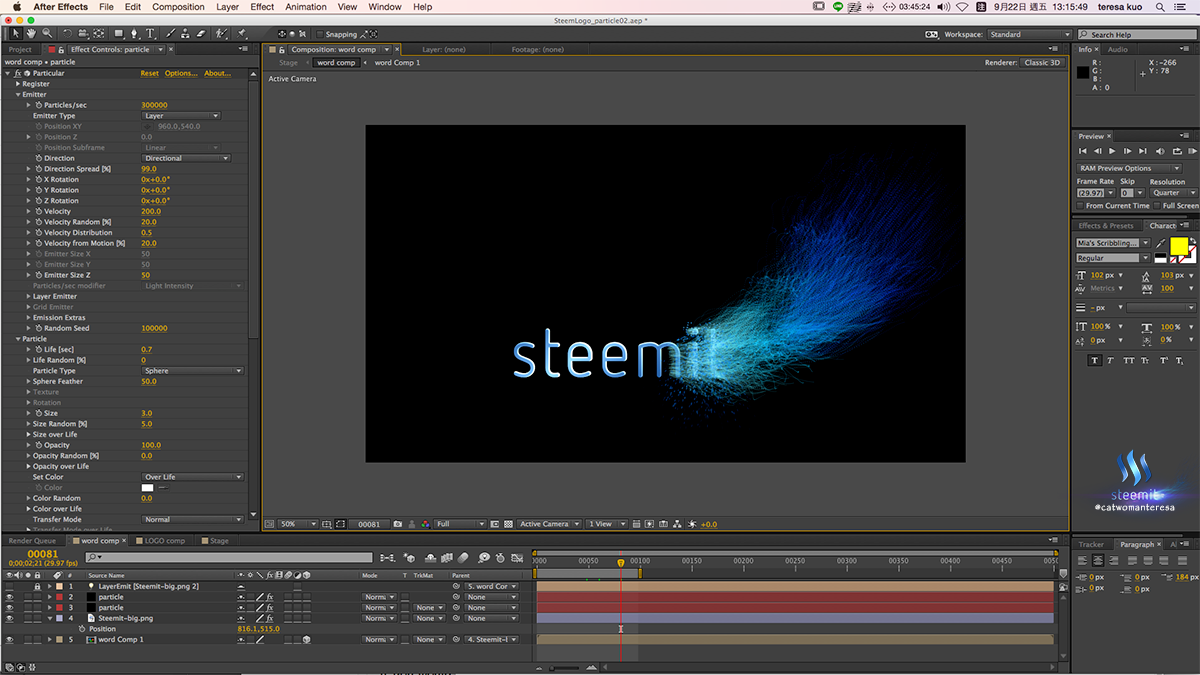1200x675 pixels.
Task: Select the Selection arrow tool
Action: coord(16,34)
